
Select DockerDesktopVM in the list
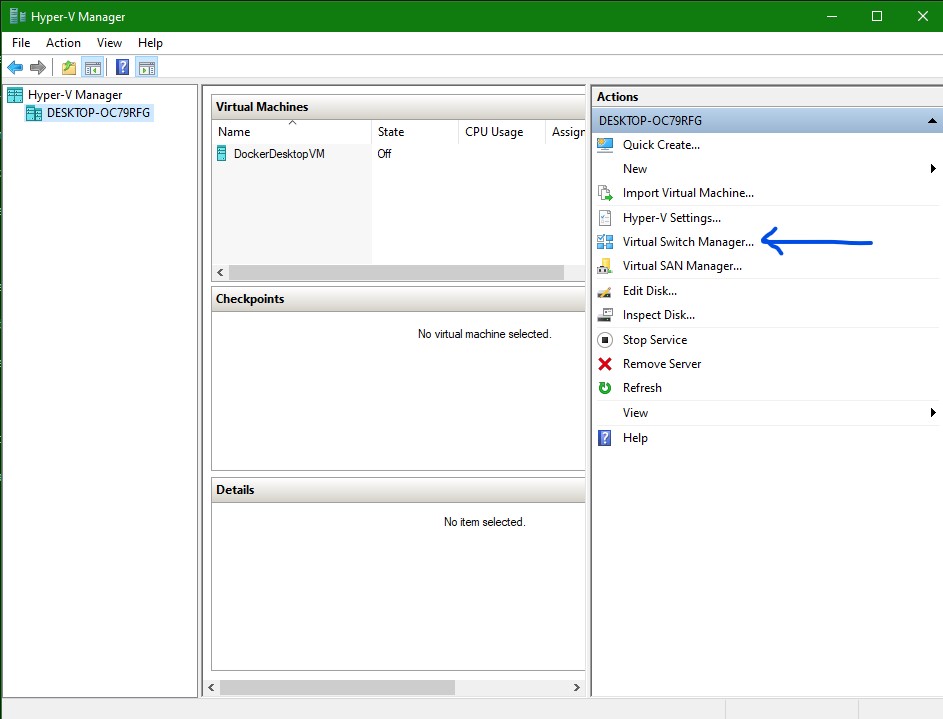click(x=278, y=154)
